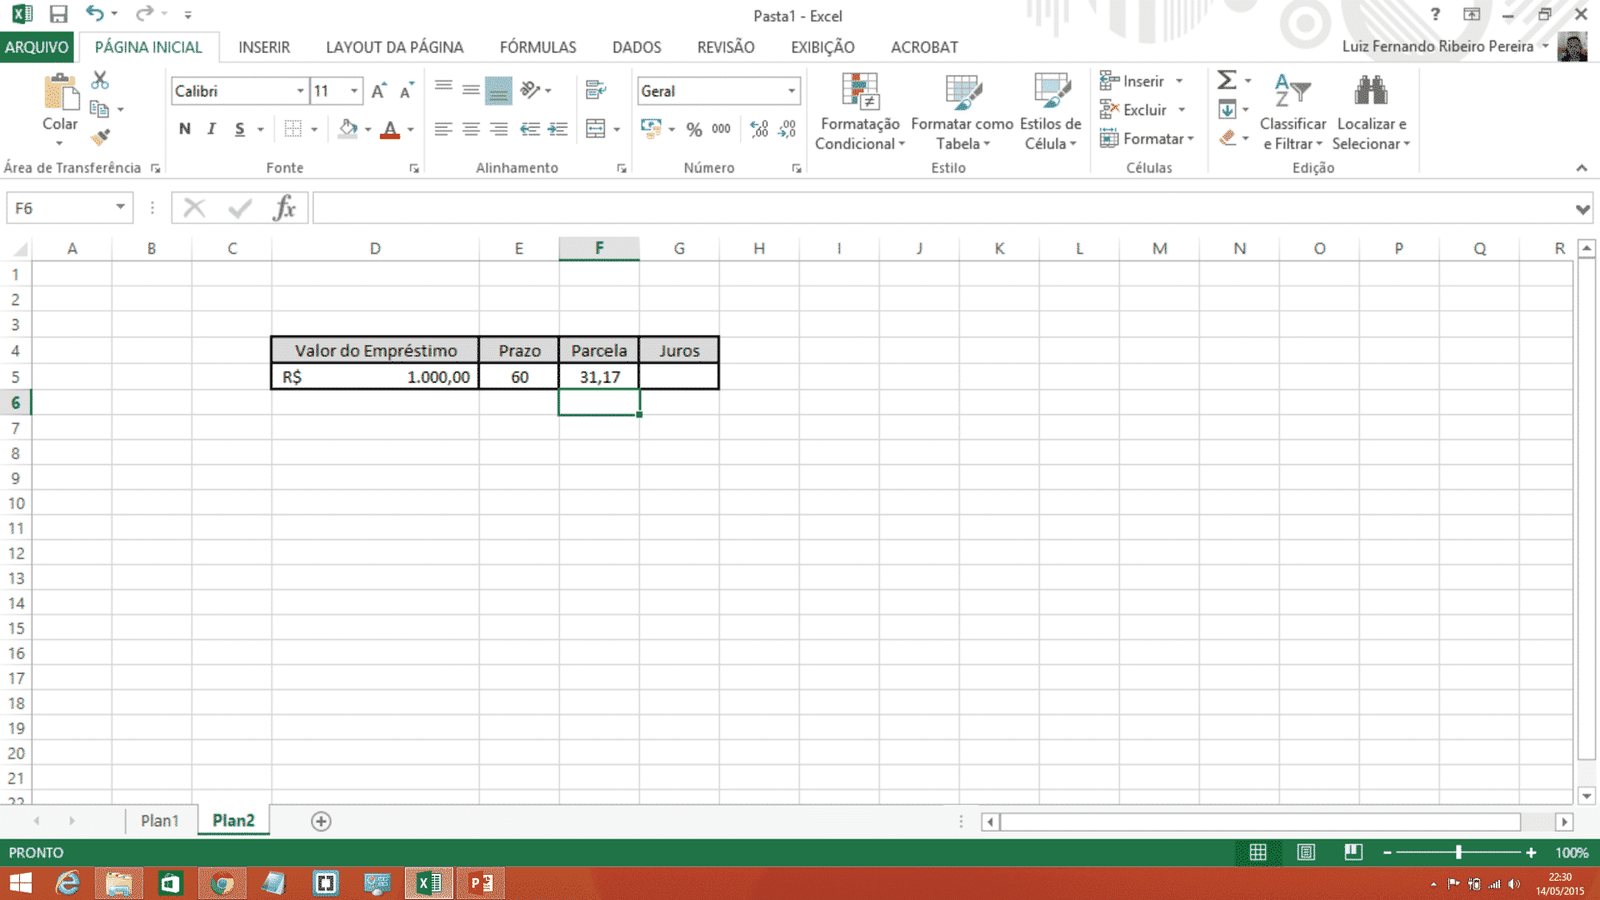Open the FÓRMULAS ribbon tab
The width and height of the screenshot is (1600, 900).
pos(538,47)
